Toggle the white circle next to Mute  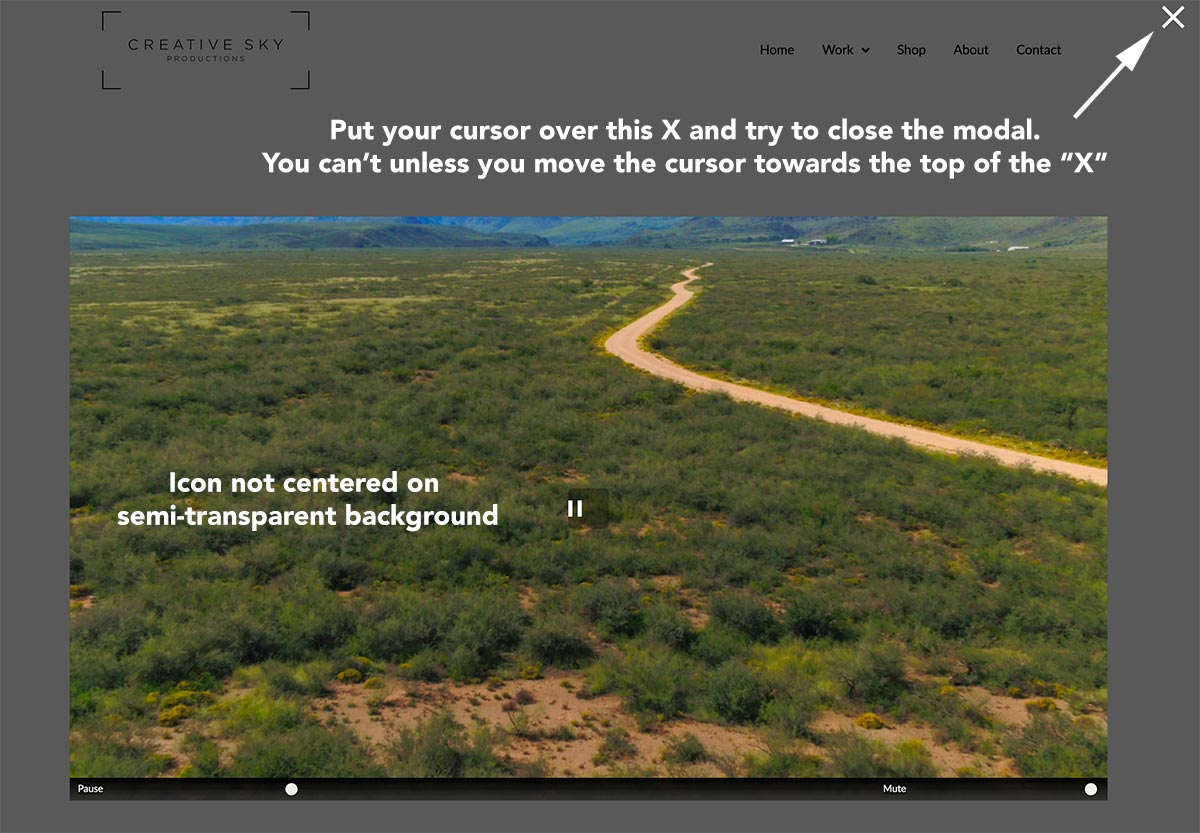[1090, 789]
